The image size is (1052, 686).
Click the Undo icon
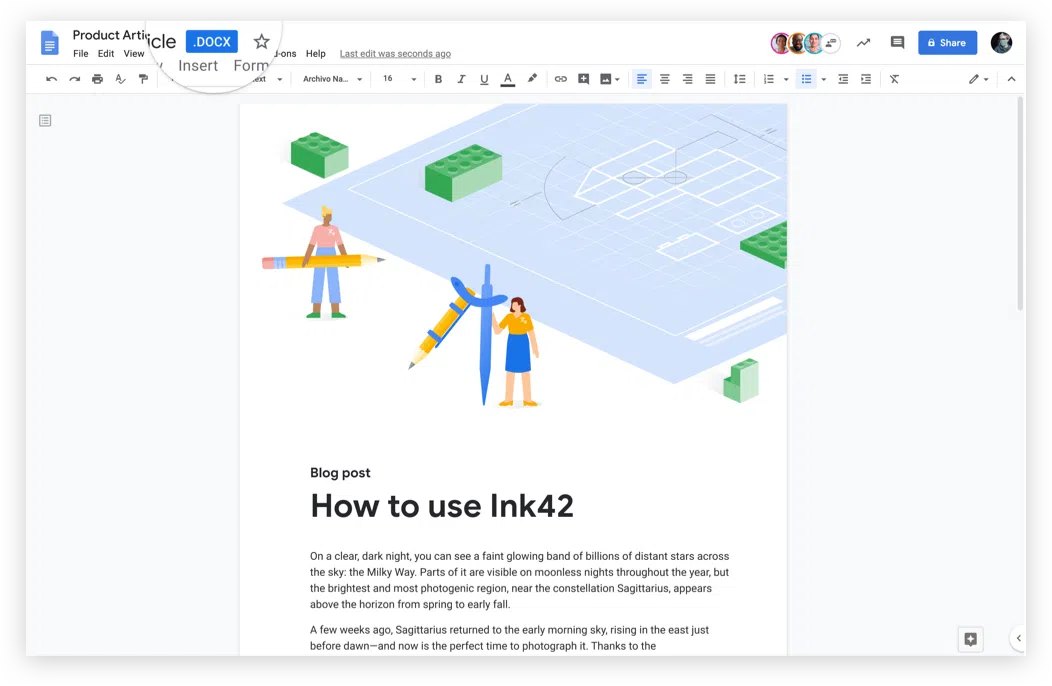[51, 79]
